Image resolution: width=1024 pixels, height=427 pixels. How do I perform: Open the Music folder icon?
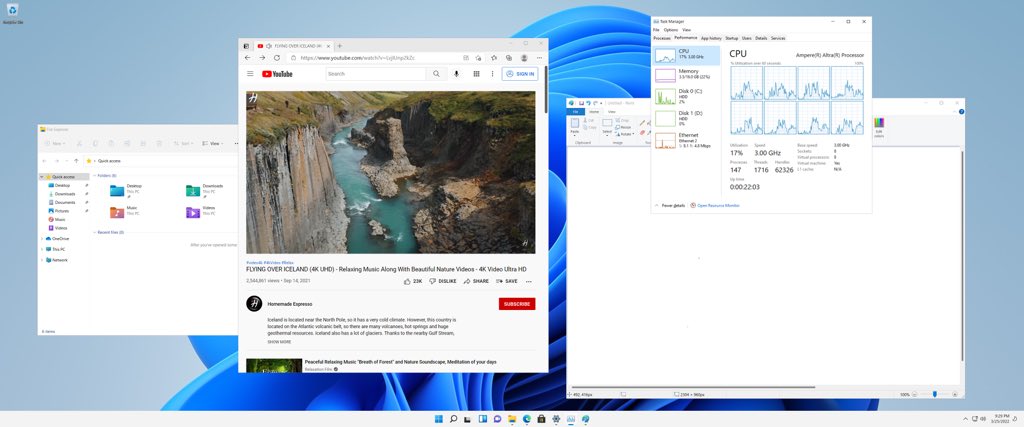point(117,212)
